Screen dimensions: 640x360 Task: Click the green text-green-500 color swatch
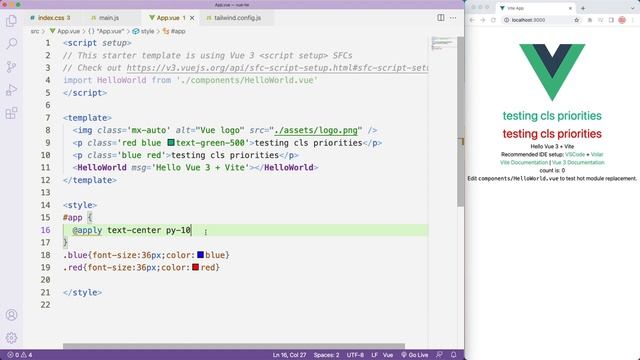tap(171, 142)
